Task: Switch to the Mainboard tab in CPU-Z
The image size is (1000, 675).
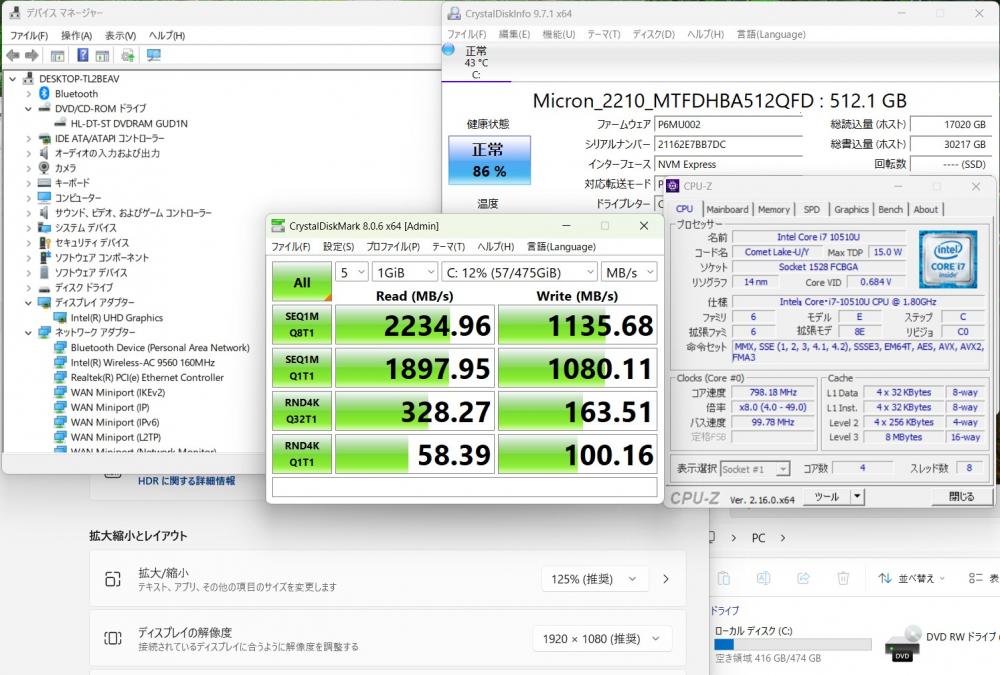Action: (x=727, y=209)
